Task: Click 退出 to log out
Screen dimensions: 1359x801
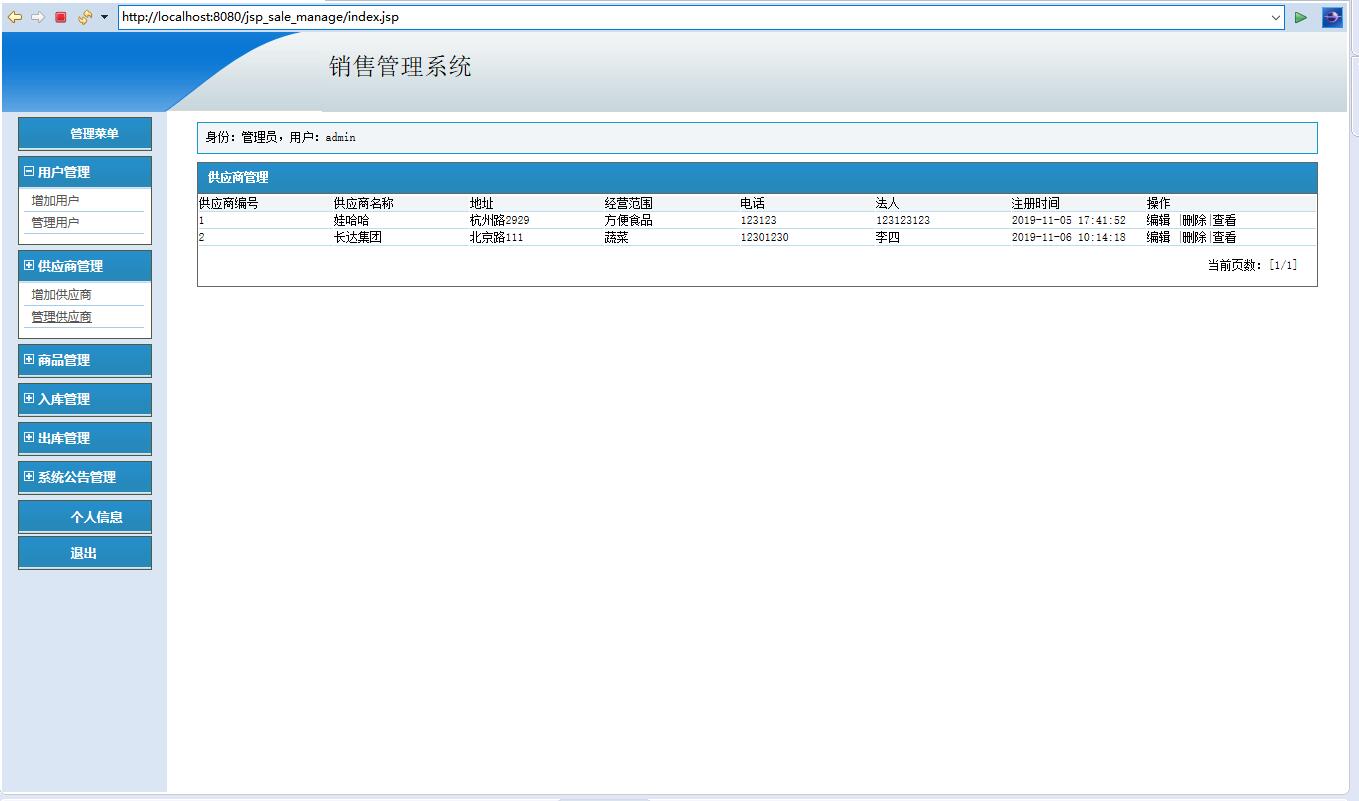Action: (84, 551)
